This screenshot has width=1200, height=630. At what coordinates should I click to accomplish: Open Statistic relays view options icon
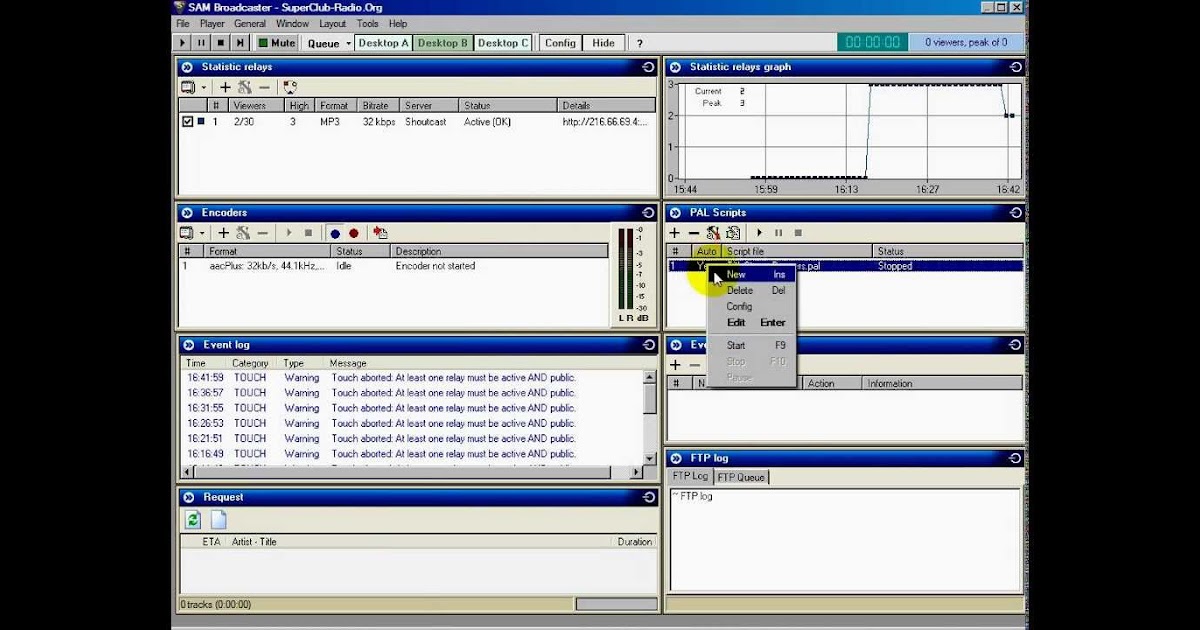pyautogui.click(x=187, y=88)
